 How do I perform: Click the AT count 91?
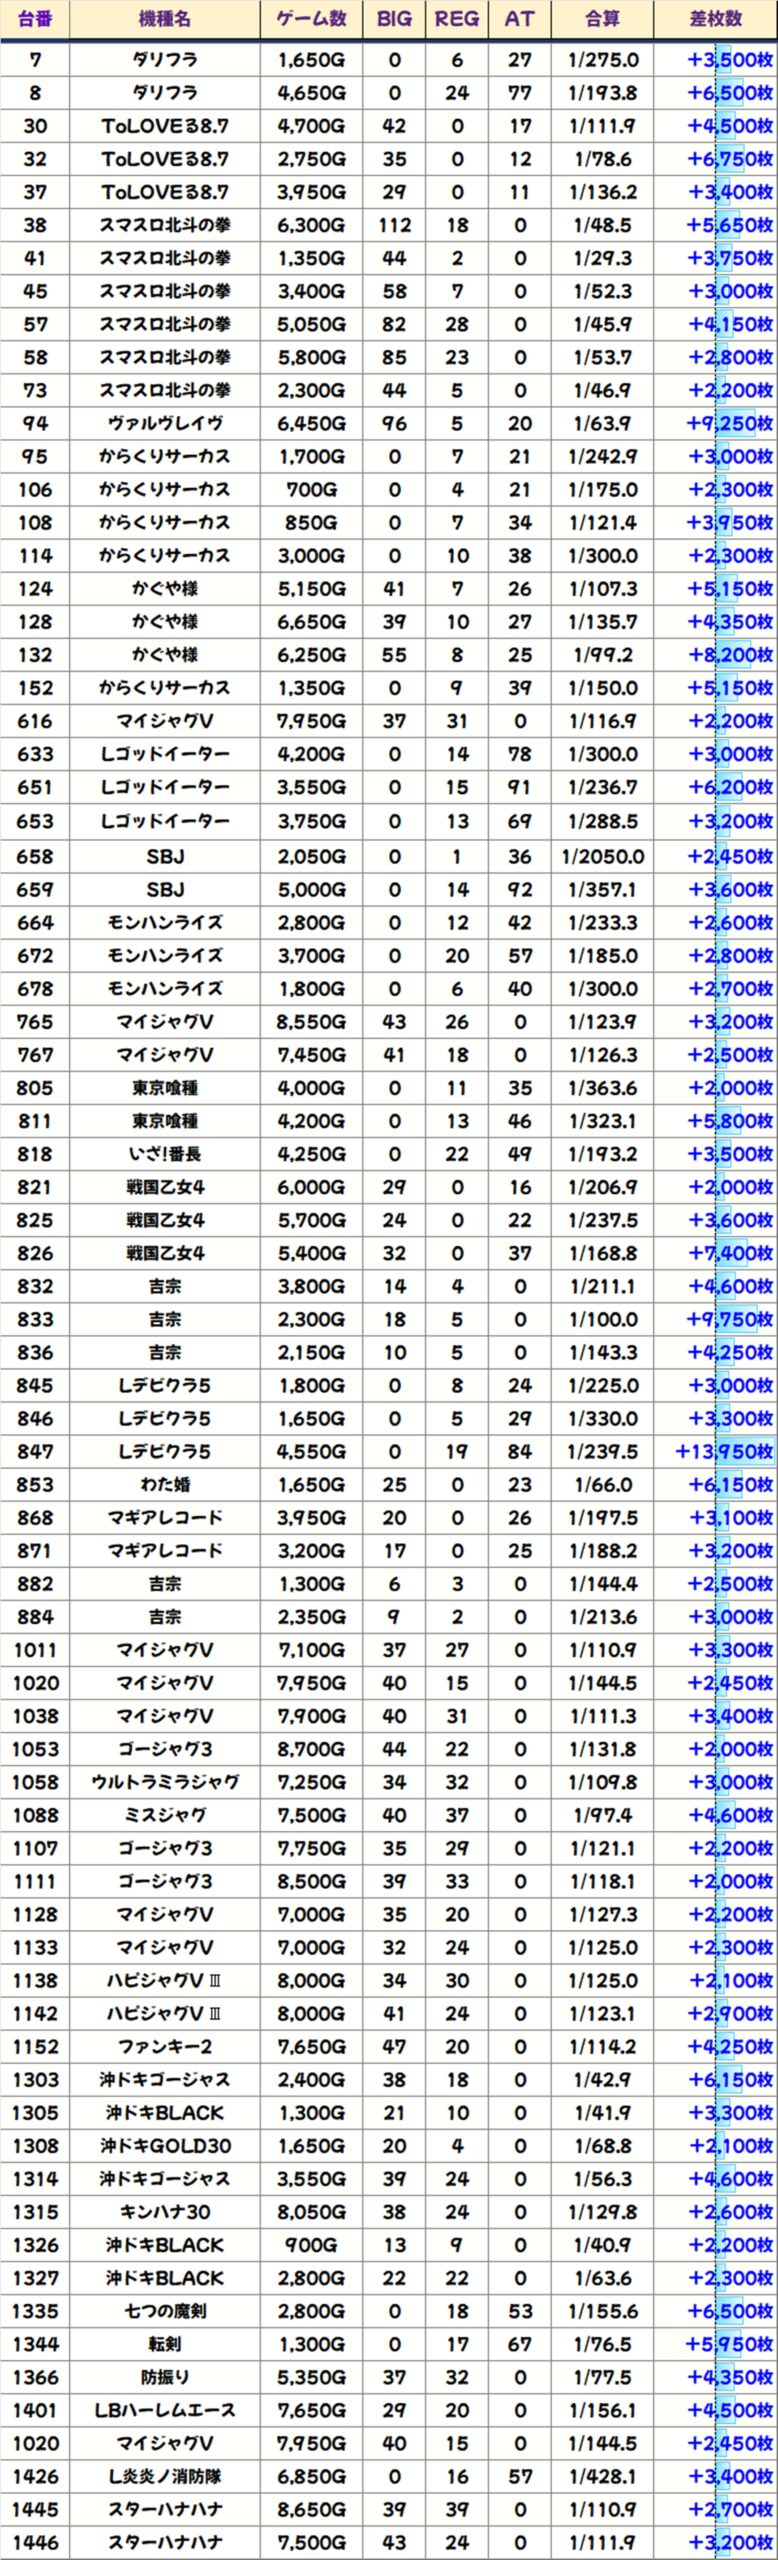pyautogui.click(x=519, y=787)
